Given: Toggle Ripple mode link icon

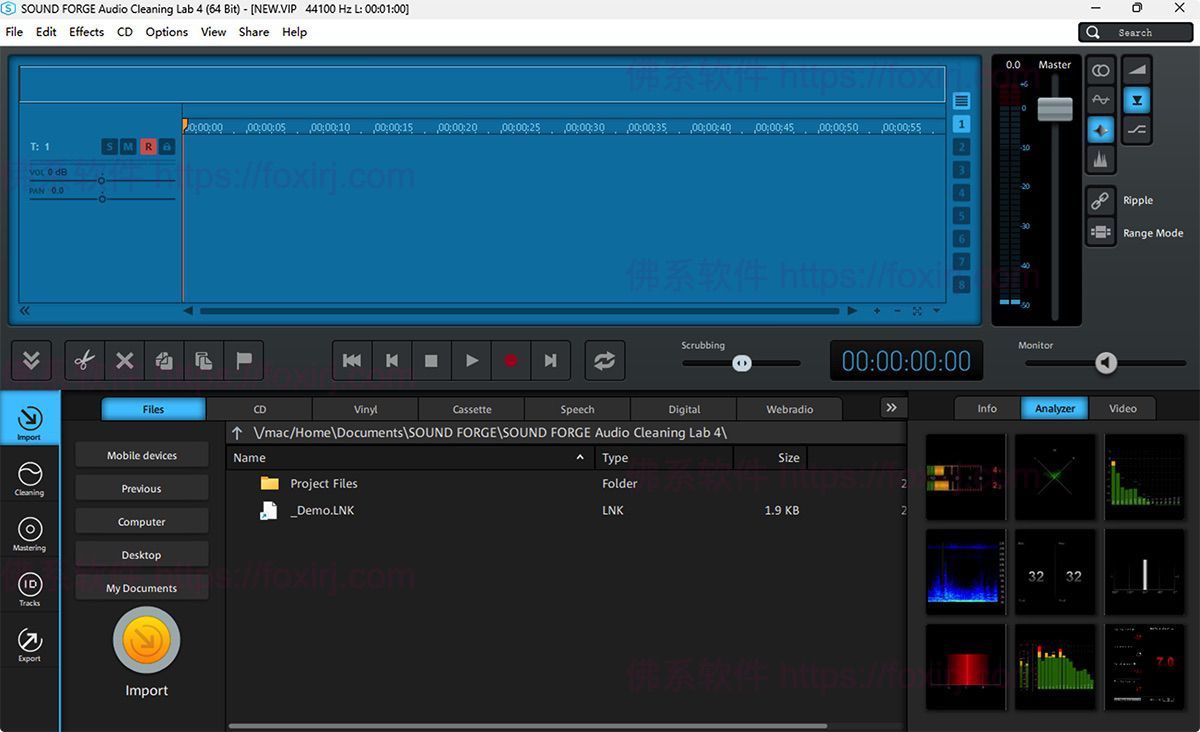Looking at the screenshot, I should 1100,200.
